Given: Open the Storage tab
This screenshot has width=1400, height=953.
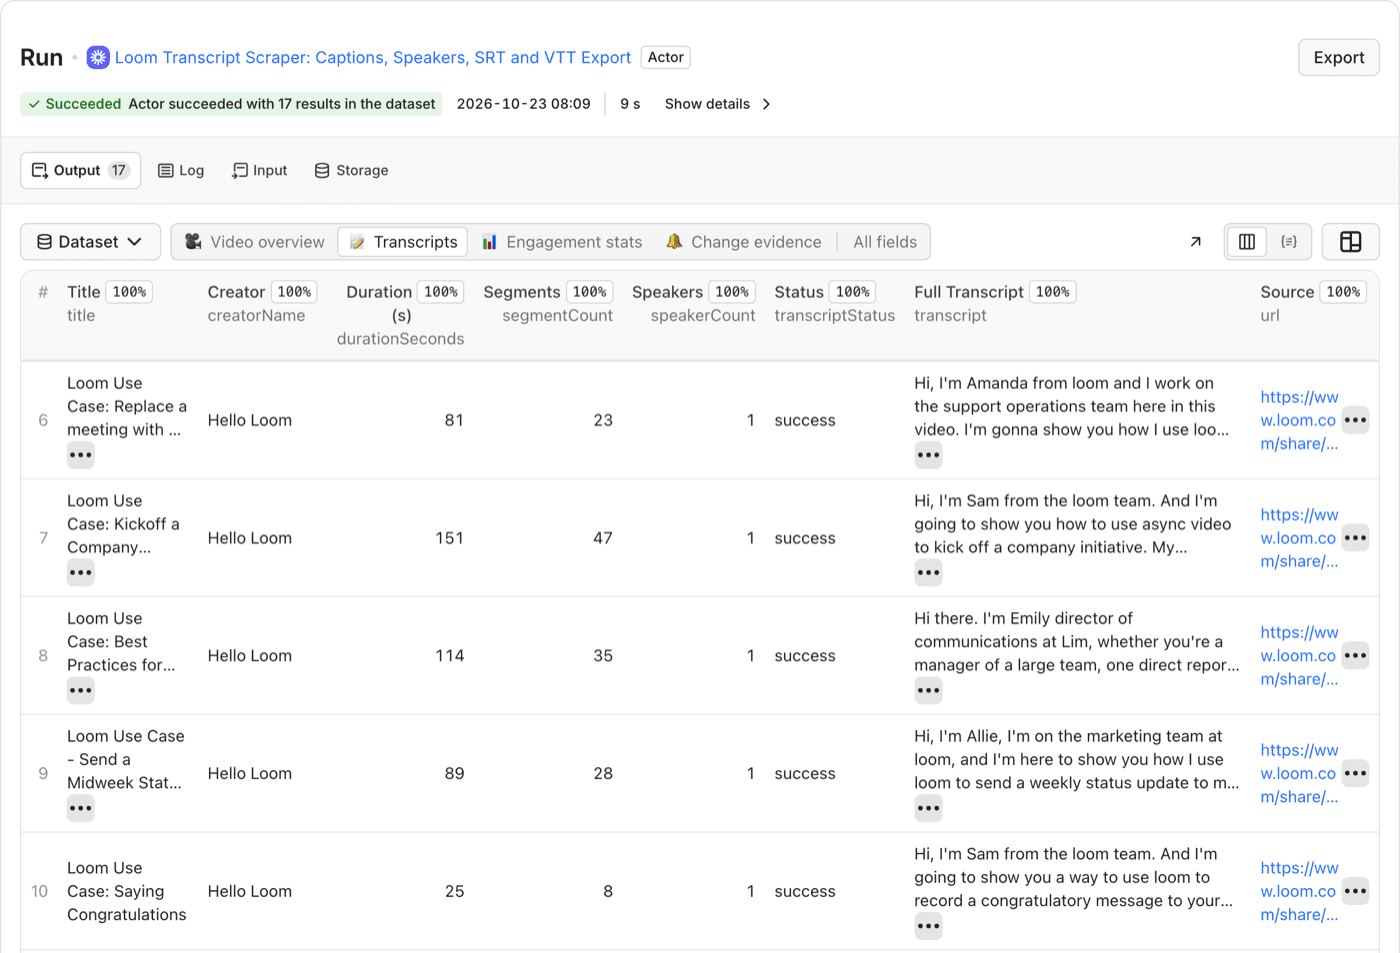Looking at the screenshot, I should 351,171.
